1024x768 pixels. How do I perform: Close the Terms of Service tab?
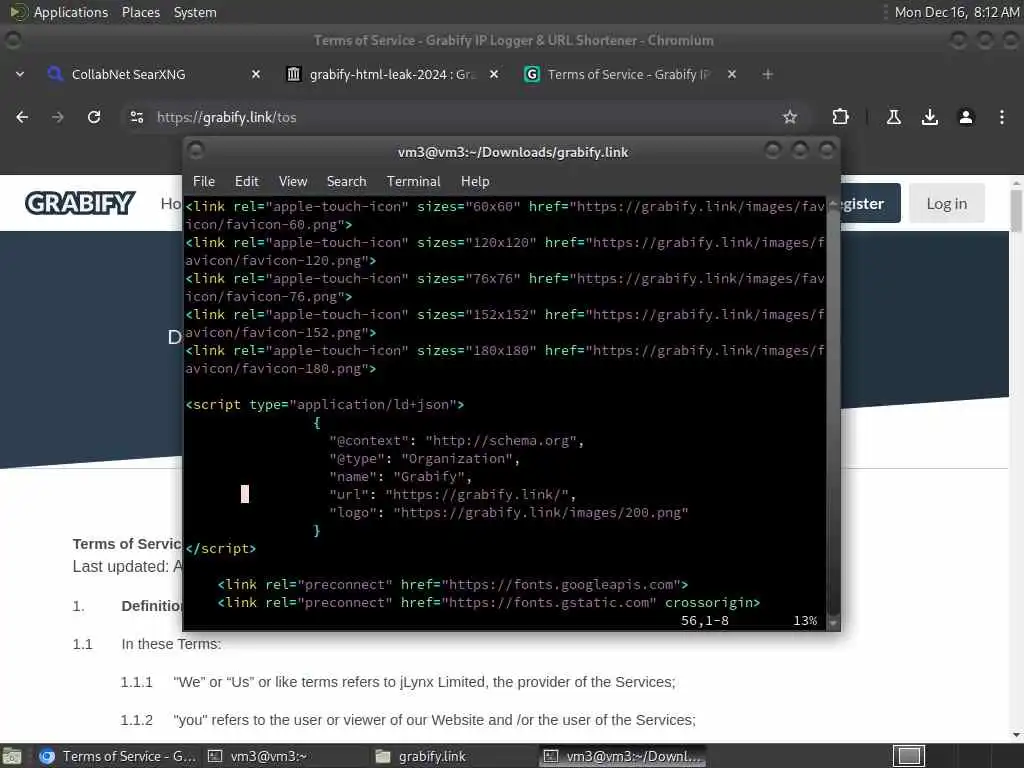[731, 74]
